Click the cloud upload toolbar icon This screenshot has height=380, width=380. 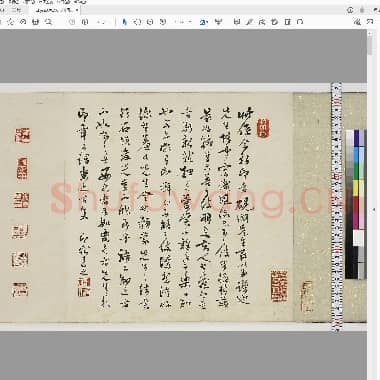point(23,22)
